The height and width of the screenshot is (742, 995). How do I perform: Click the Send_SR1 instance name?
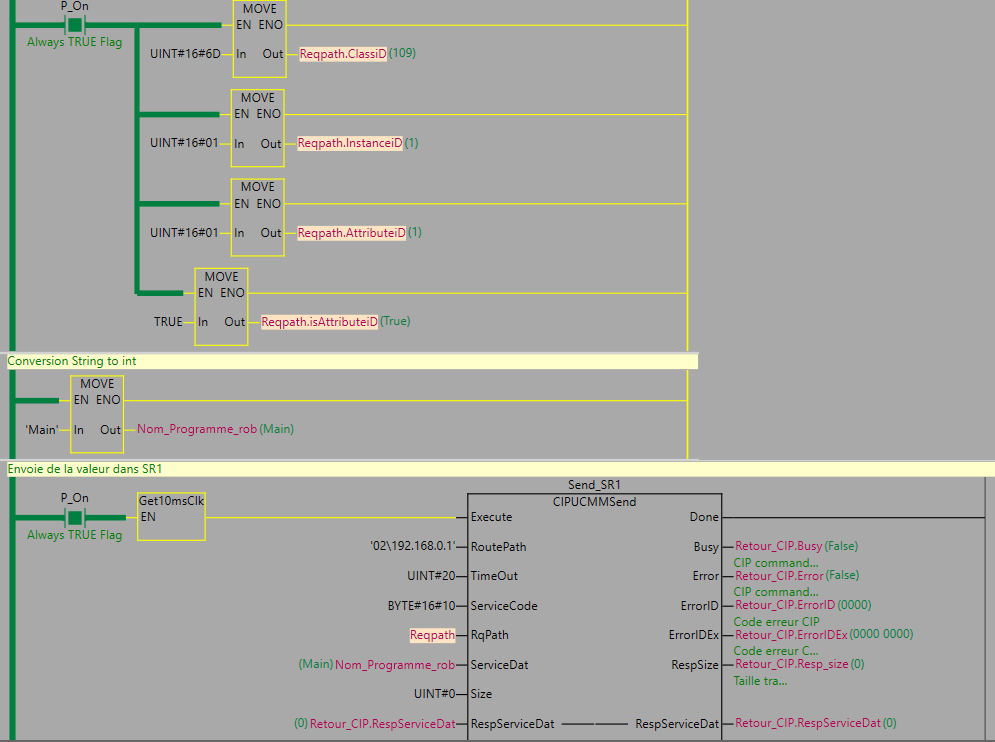coord(594,485)
